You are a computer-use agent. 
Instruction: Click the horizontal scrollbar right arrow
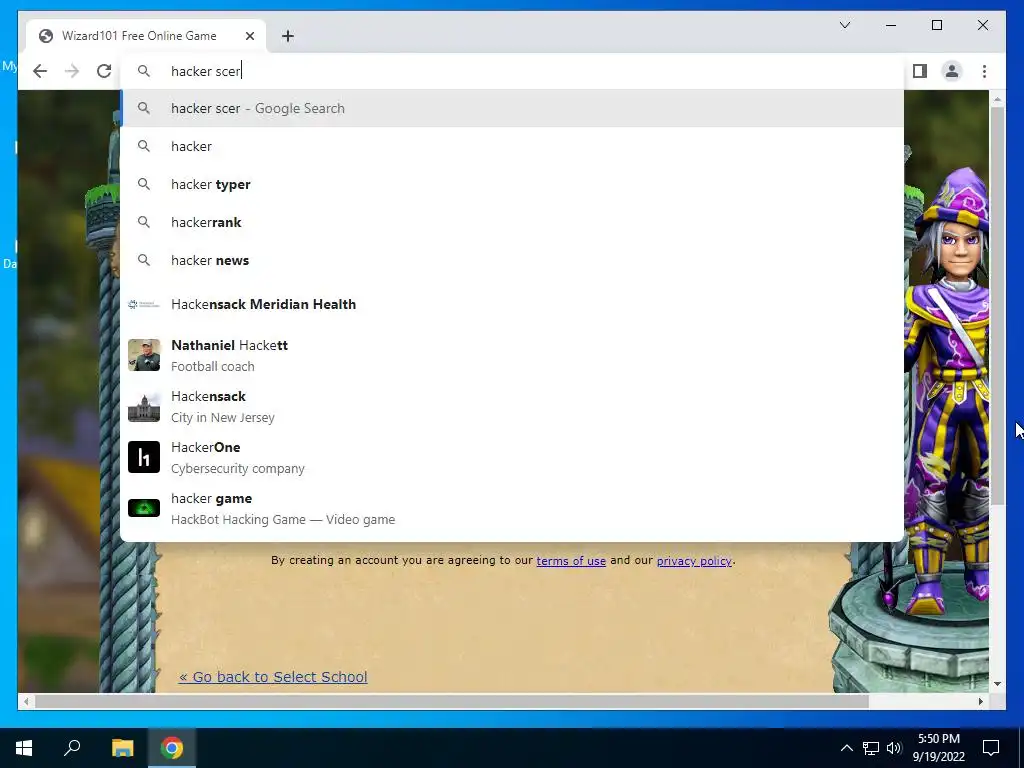(x=981, y=701)
